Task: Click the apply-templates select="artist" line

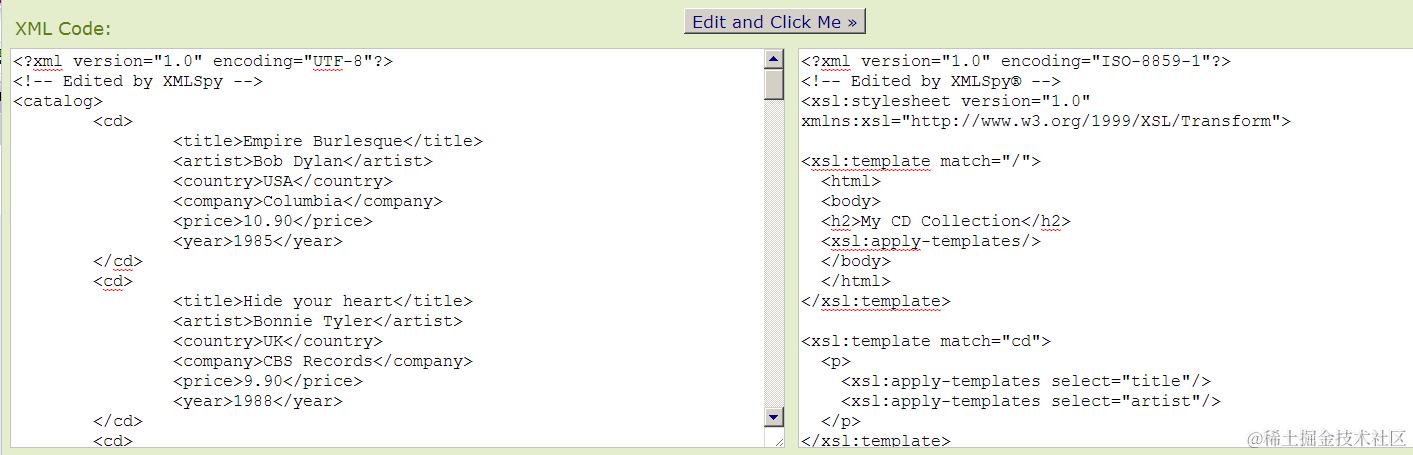Action: point(1031,401)
